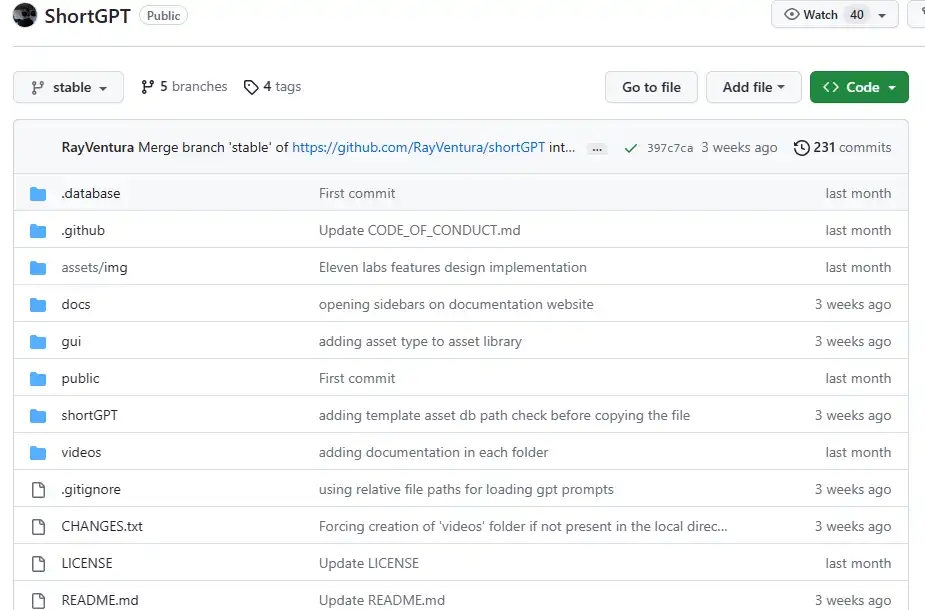This screenshot has height=610, width=925.
Task: Open the 231 commits history
Action: click(842, 147)
